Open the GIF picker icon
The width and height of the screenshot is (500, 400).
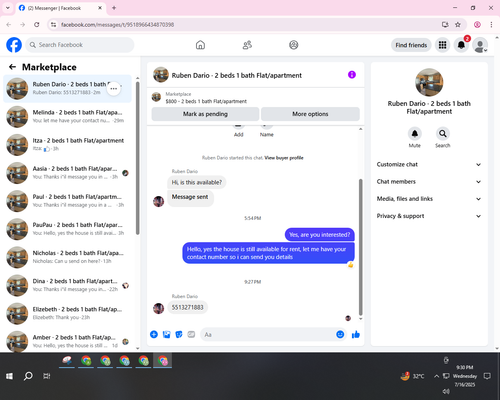191,334
